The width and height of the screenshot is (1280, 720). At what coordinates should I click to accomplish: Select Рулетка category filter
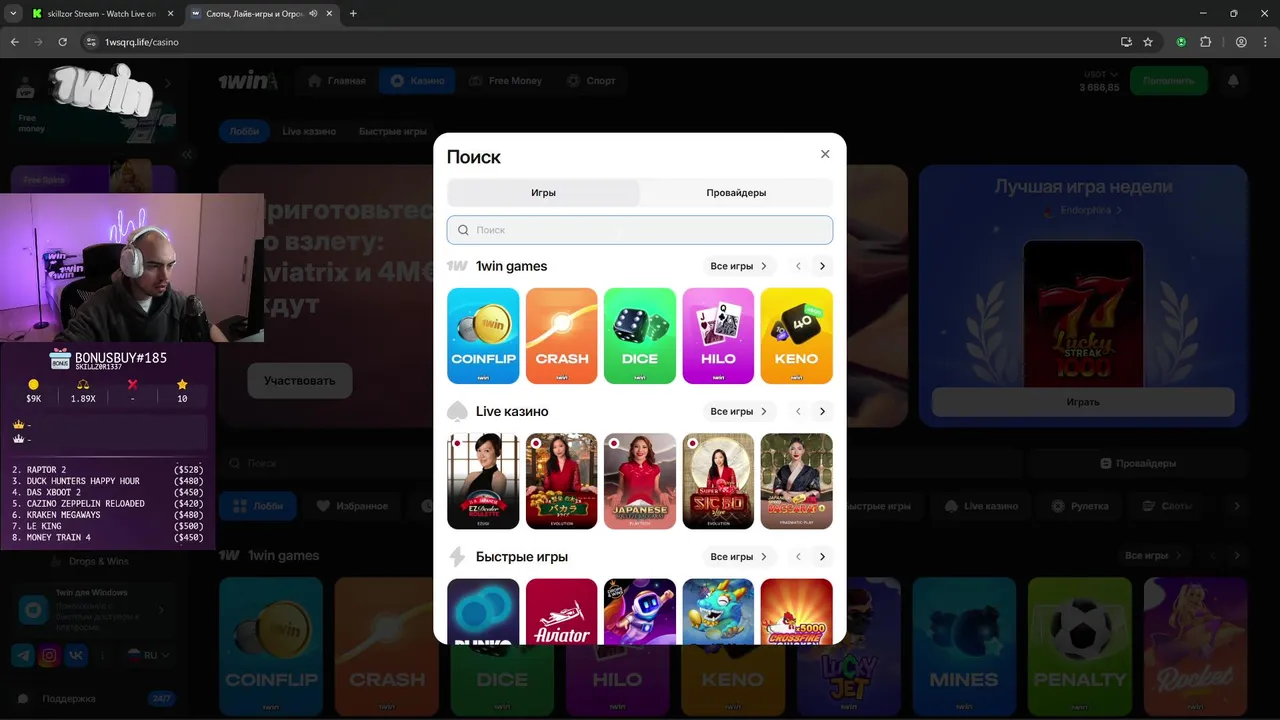(x=1080, y=506)
